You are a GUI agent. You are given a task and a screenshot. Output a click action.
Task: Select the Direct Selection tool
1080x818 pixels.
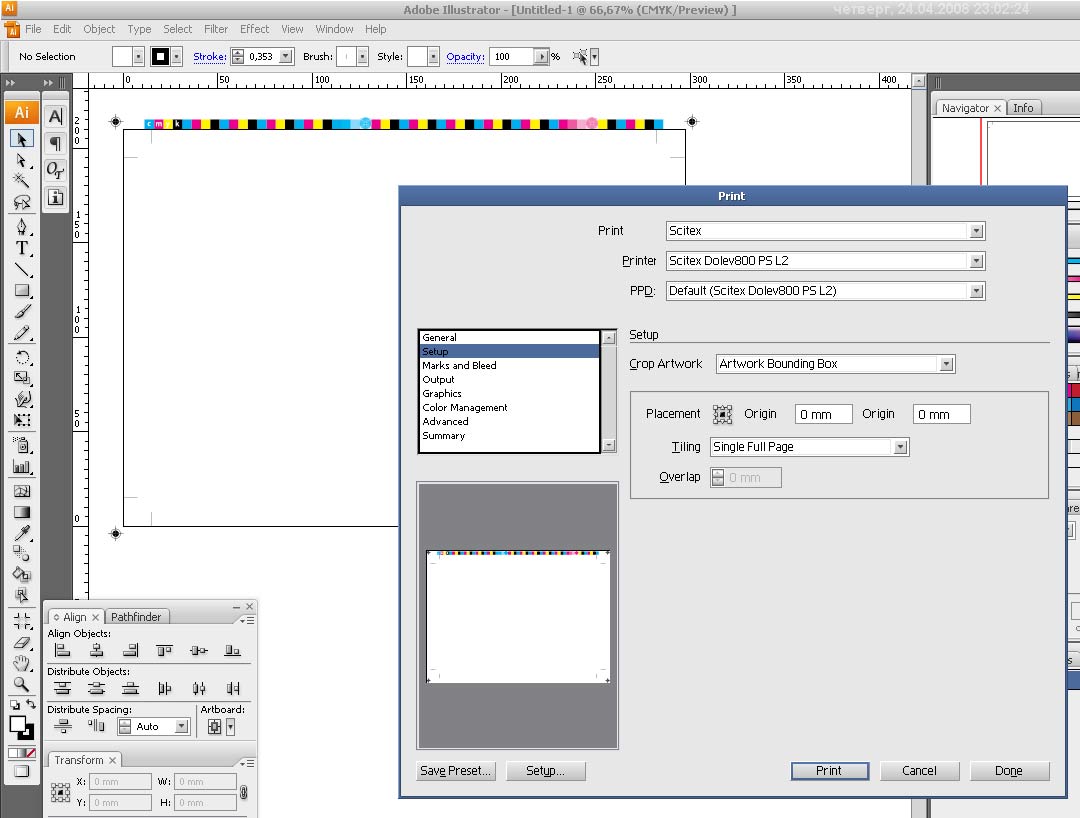pyautogui.click(x=22, y=160)
